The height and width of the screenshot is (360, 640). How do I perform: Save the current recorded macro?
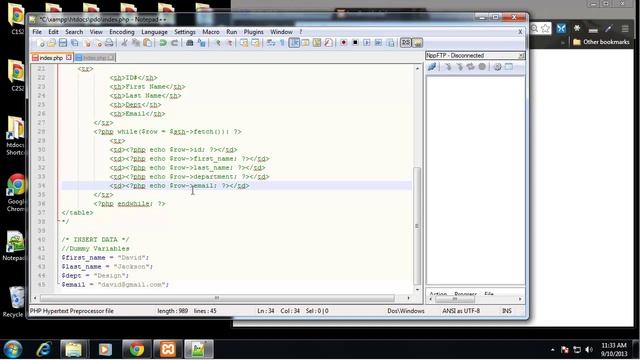pos(389,43)
